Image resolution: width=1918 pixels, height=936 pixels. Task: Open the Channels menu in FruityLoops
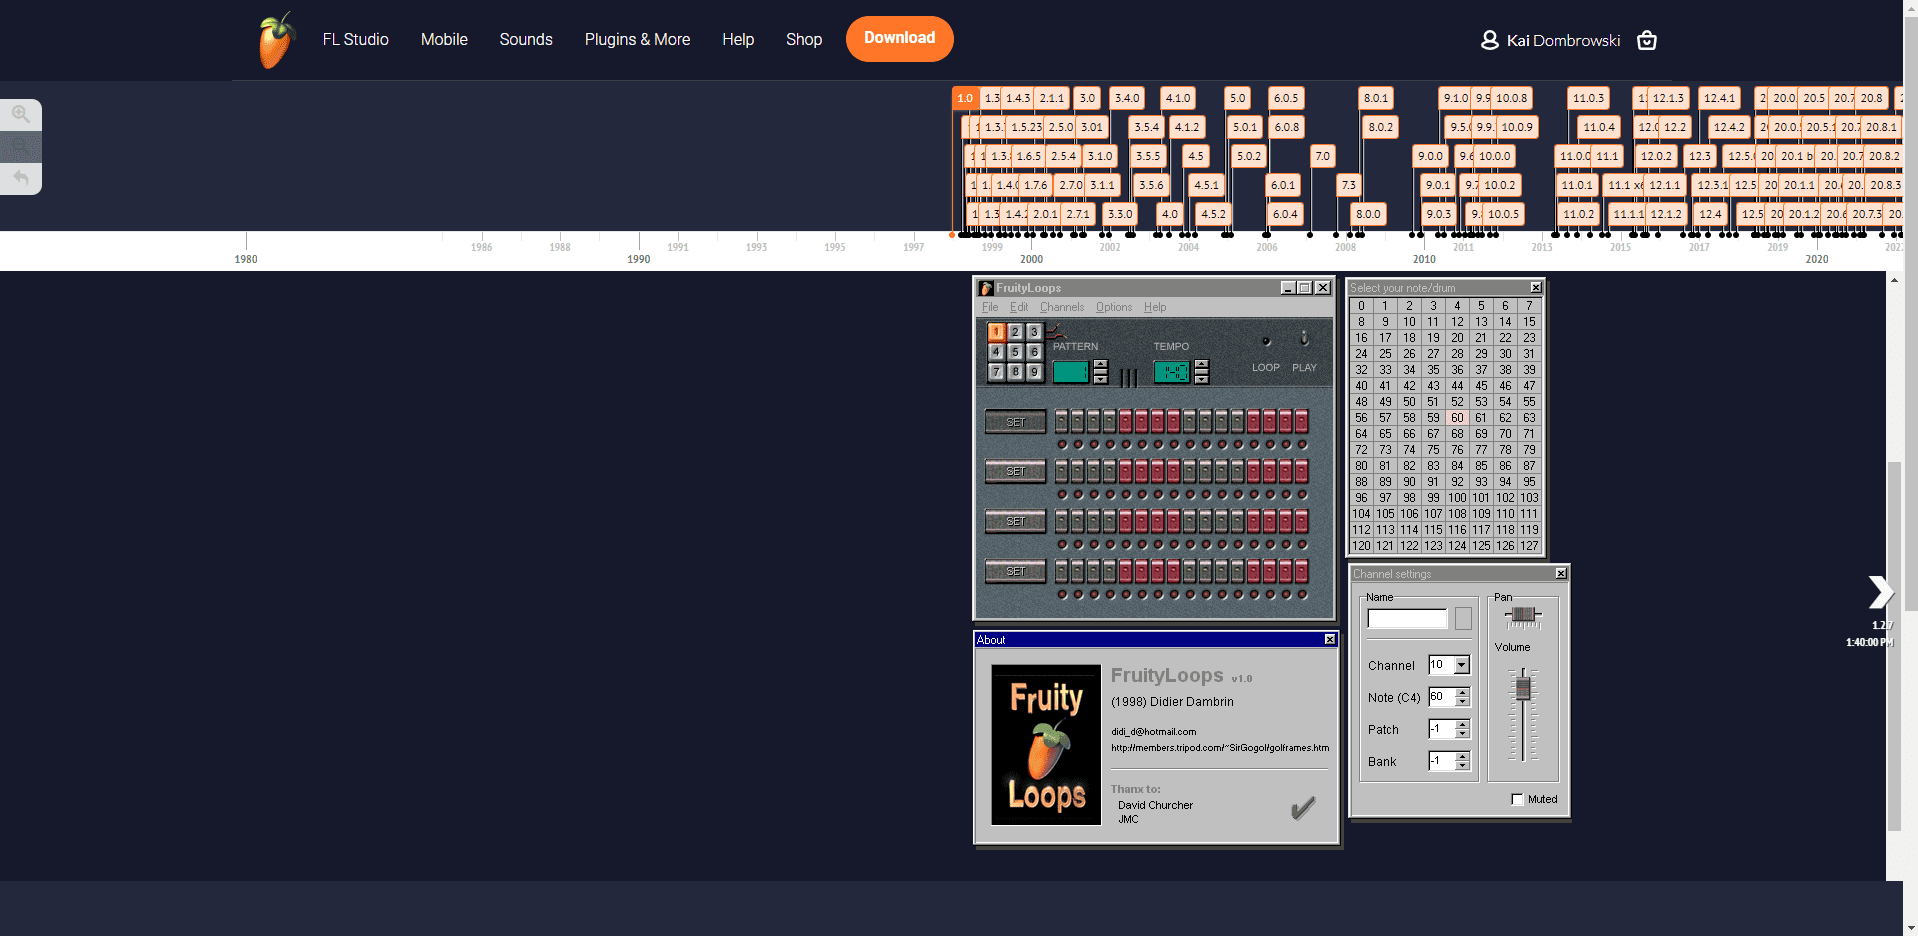tap(1061, 307)
